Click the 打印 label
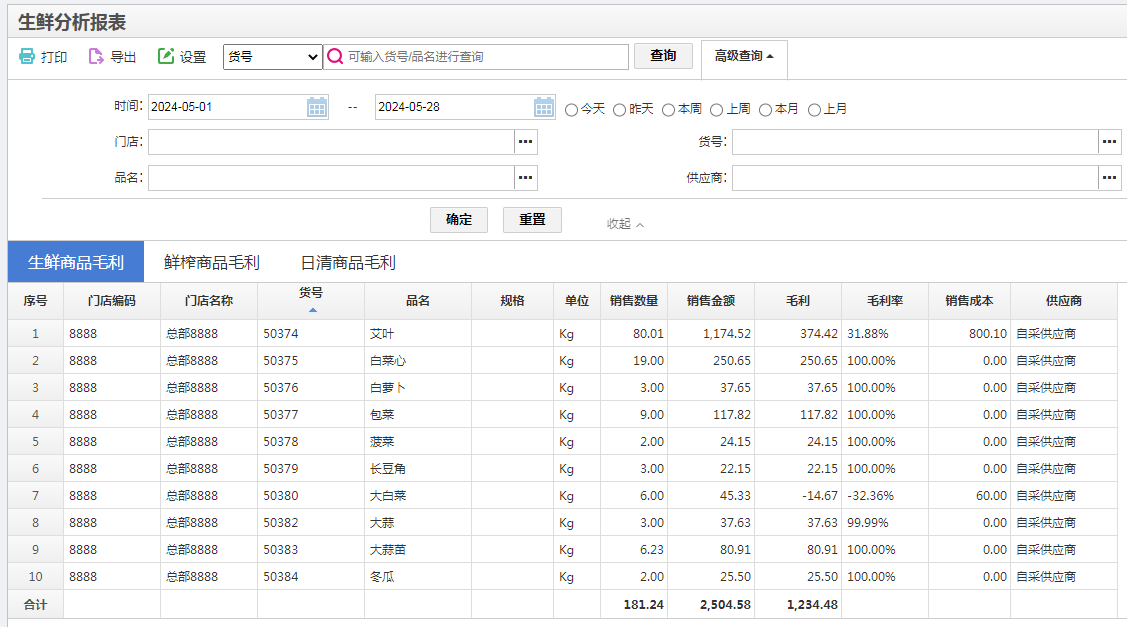1127x627 pixels. point(54,57)
